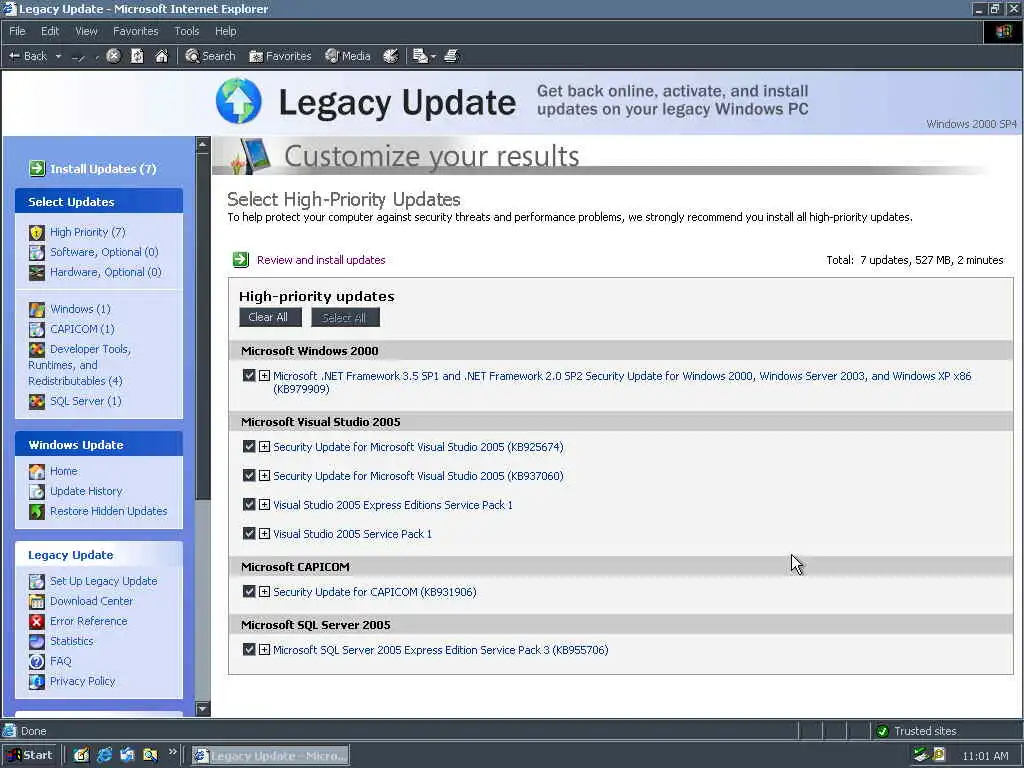1024x768 pixels.
Task: Open the Back history dropdown arrow
Action: [x=58, y=57]
